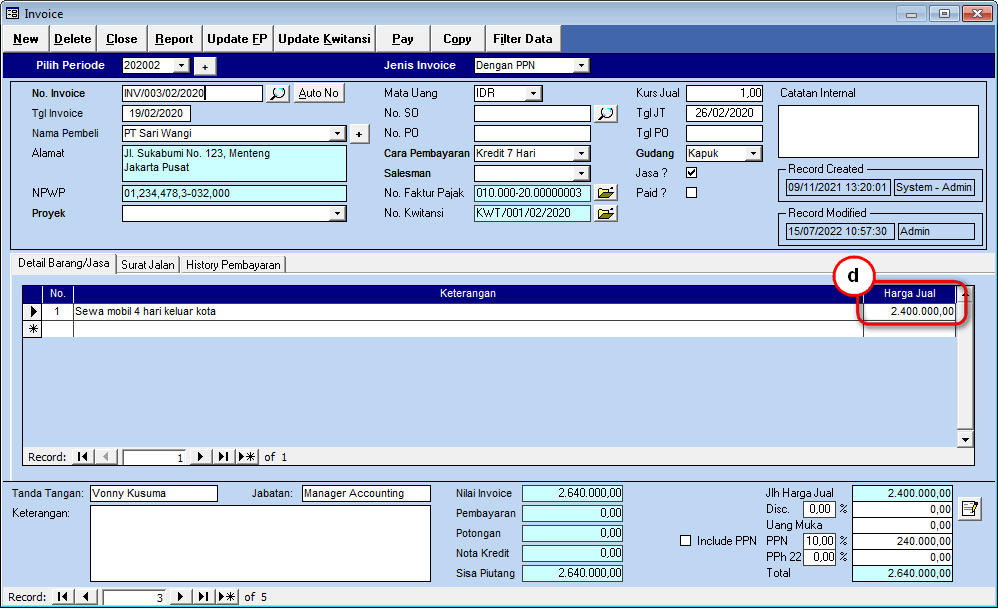
Task: Click Update Kwitansi button
Action: [325, 39]
